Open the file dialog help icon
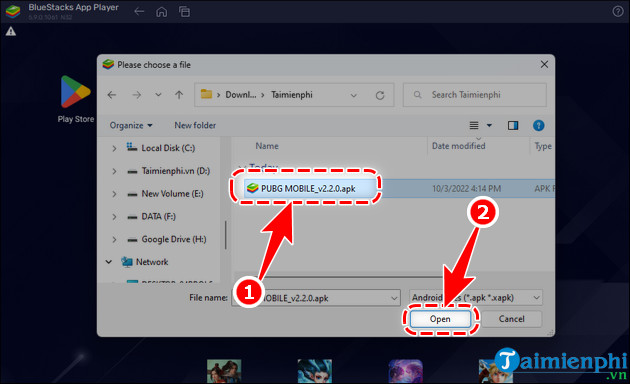The height and width of the screenshot is (384, 630). click(538, 126)
